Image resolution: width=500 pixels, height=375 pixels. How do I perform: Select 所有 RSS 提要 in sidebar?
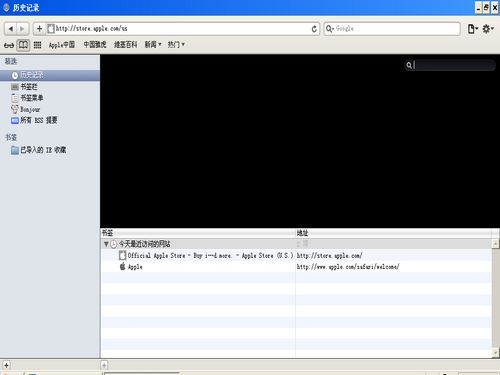click(50, 120)
